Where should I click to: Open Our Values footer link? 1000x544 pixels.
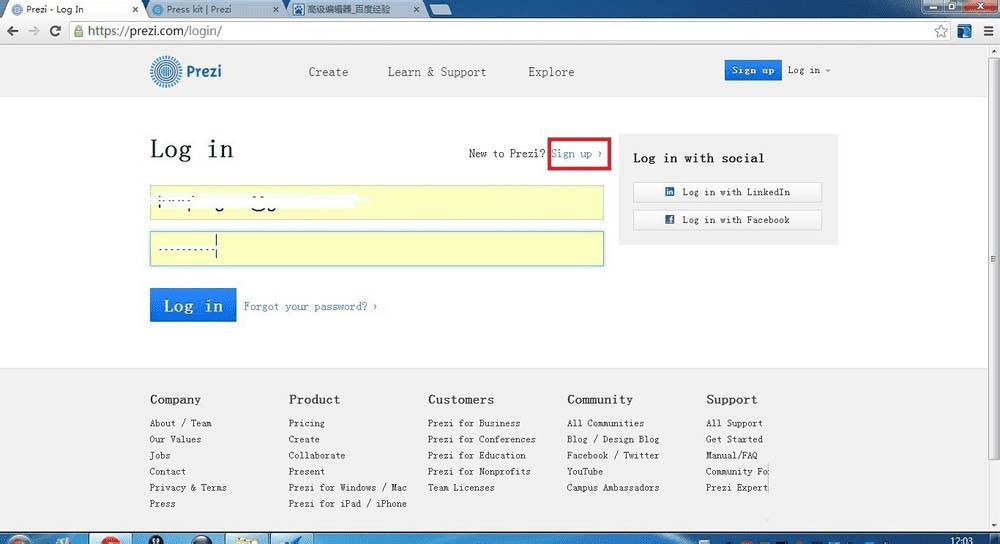click(x=175, y=439)
